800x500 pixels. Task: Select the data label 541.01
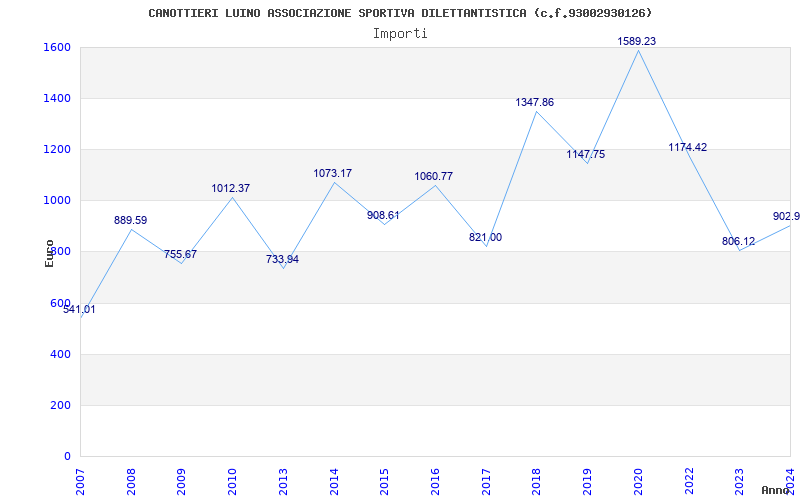79,309
